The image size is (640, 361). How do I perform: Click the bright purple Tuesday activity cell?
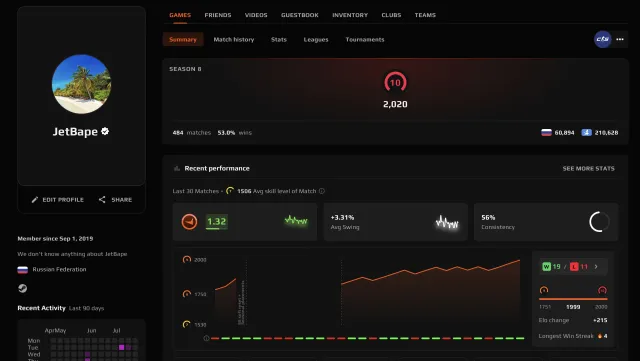coord(122,347)
